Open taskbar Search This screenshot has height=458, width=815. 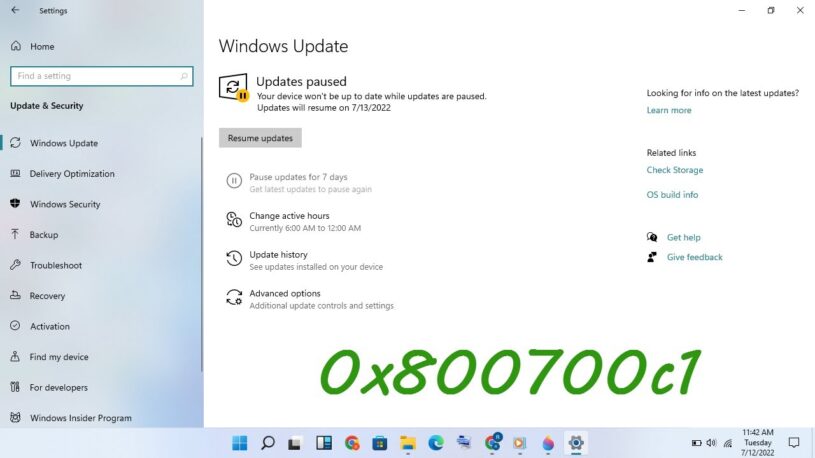268,443
